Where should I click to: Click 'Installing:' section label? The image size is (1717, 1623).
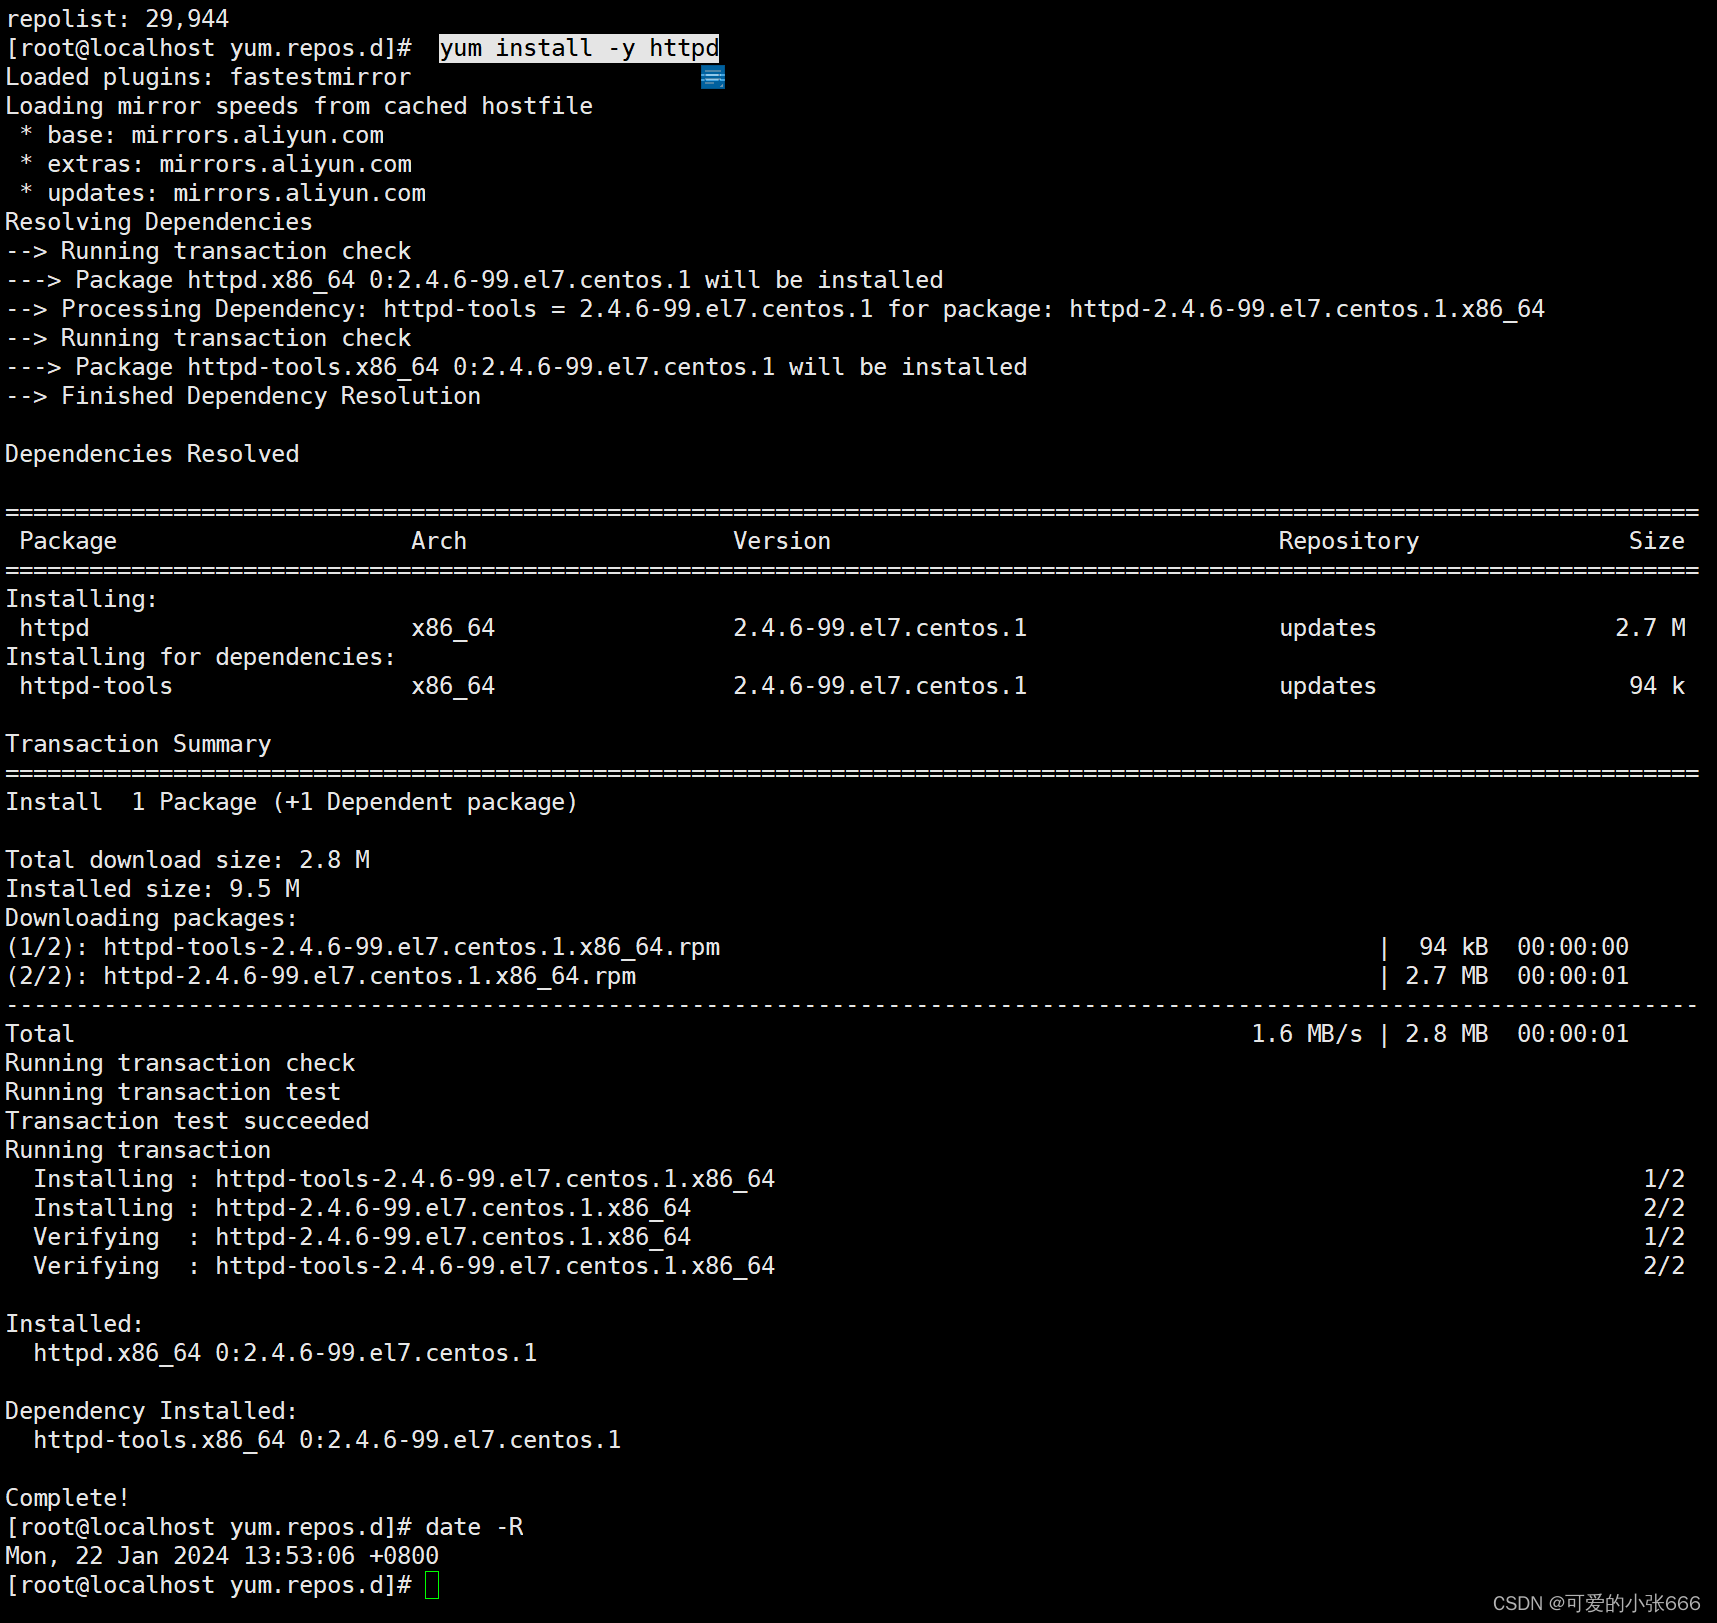click(x=82, y=599)
